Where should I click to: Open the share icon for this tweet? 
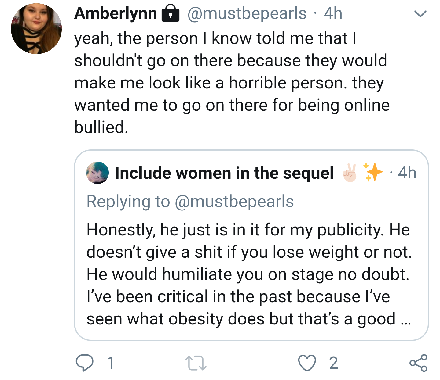[418, 363]
